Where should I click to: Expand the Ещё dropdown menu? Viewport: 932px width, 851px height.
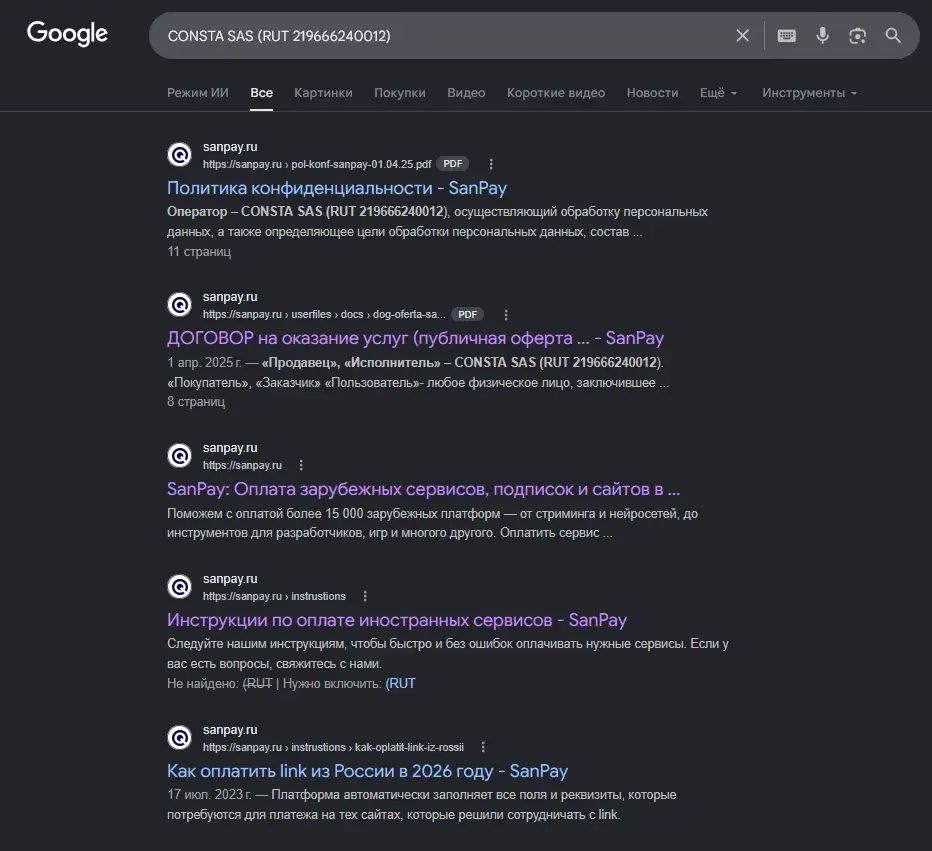pos(718,93)
